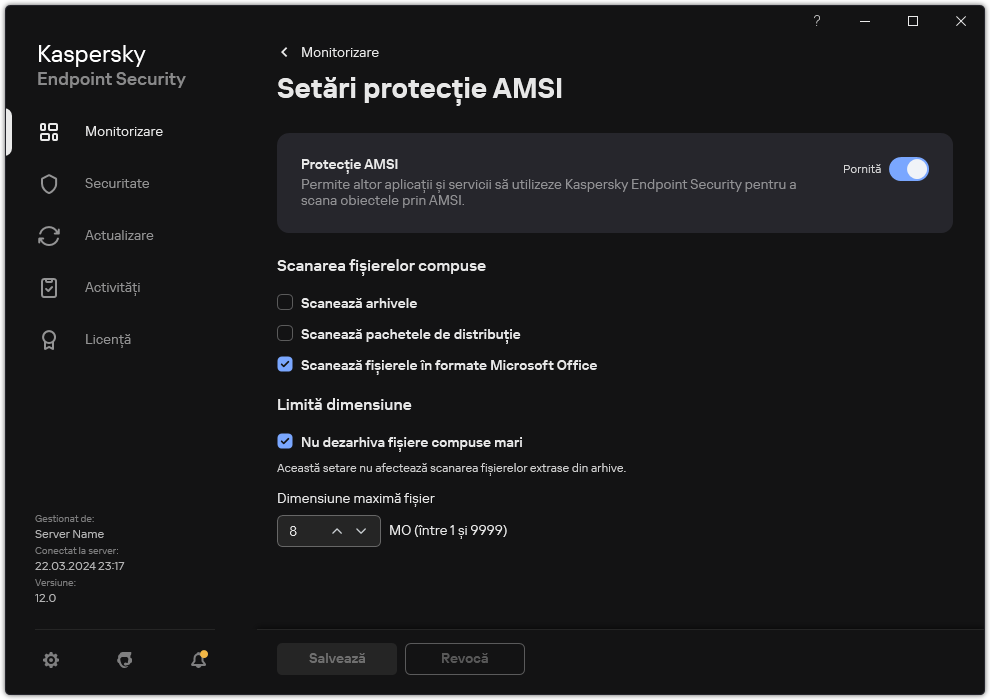Screen dimensions: 990x700
Task: Uncheck Scanează fișierele în formate Microsoft Office
Action: click(285, 365)
